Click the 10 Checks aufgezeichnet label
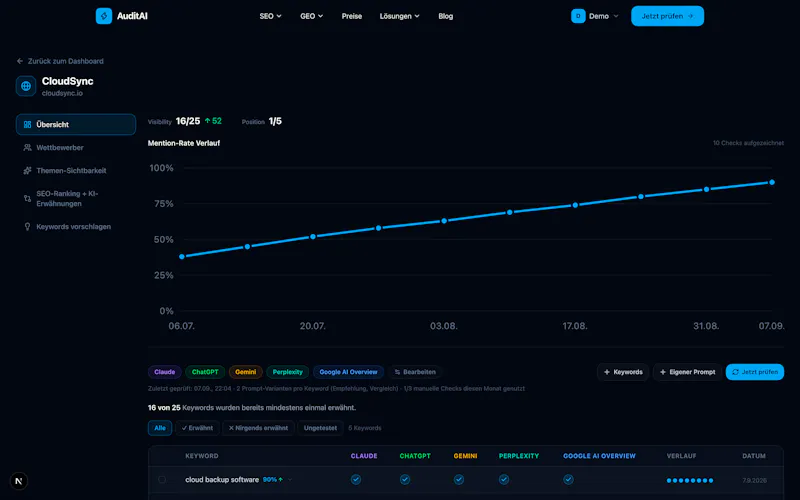 click(748, 143)
